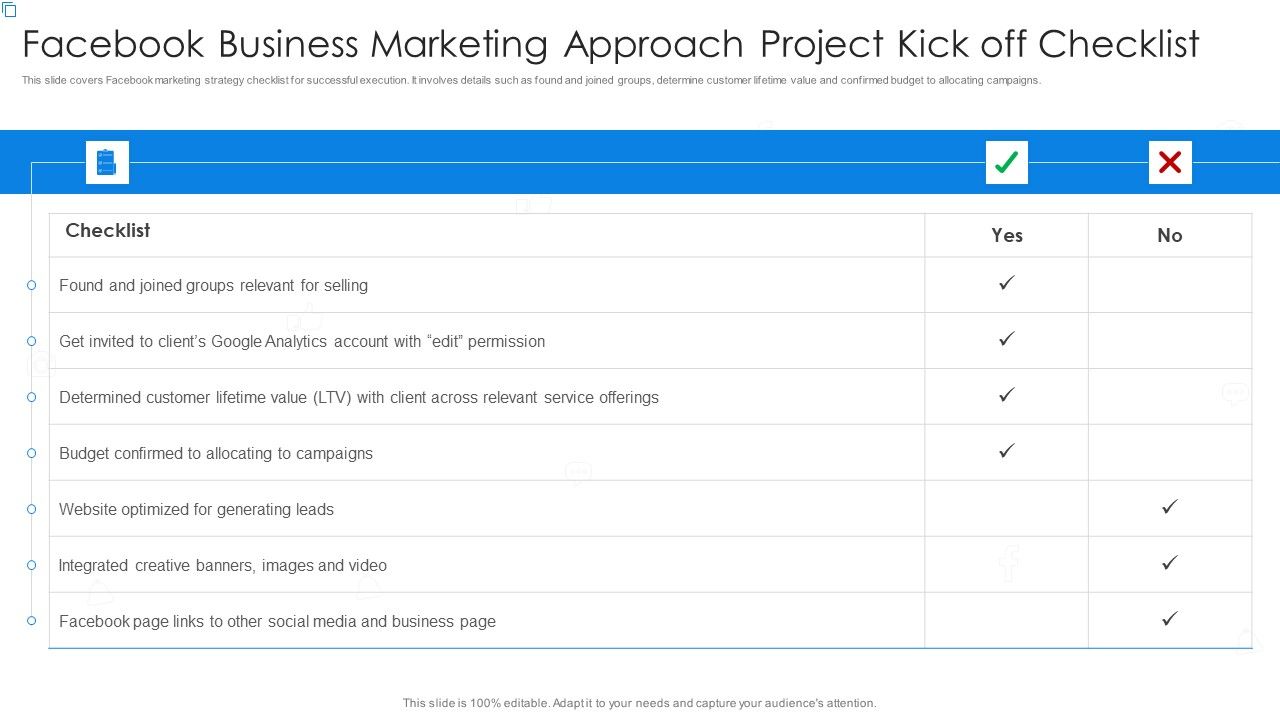The height and width of the screenshot is (720, 1280).
Task: Click the Yes checkmark for found and joined groups
Action: tap(1007, 283)
